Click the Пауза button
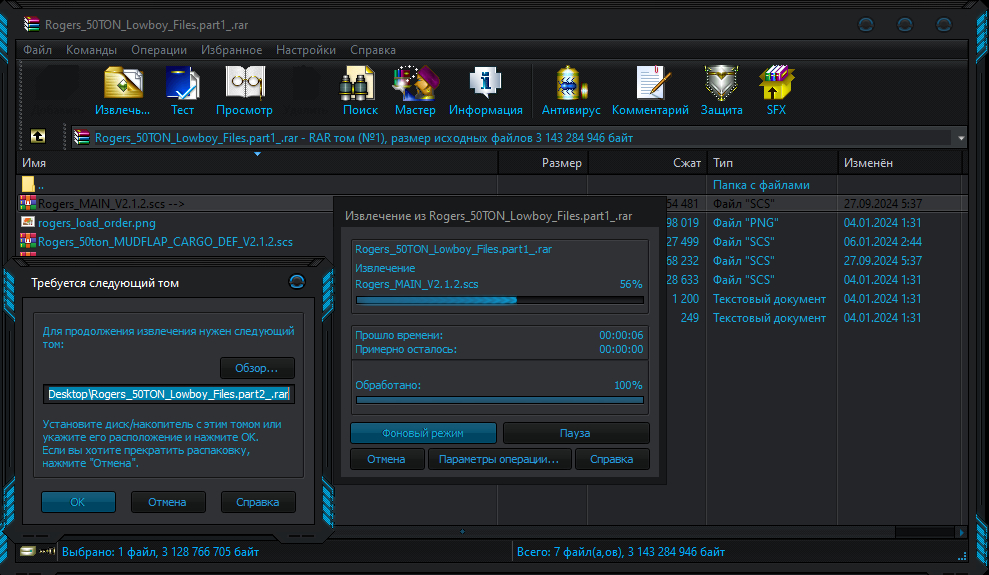Screen dimensions: 989x575 tap(576, 433)
